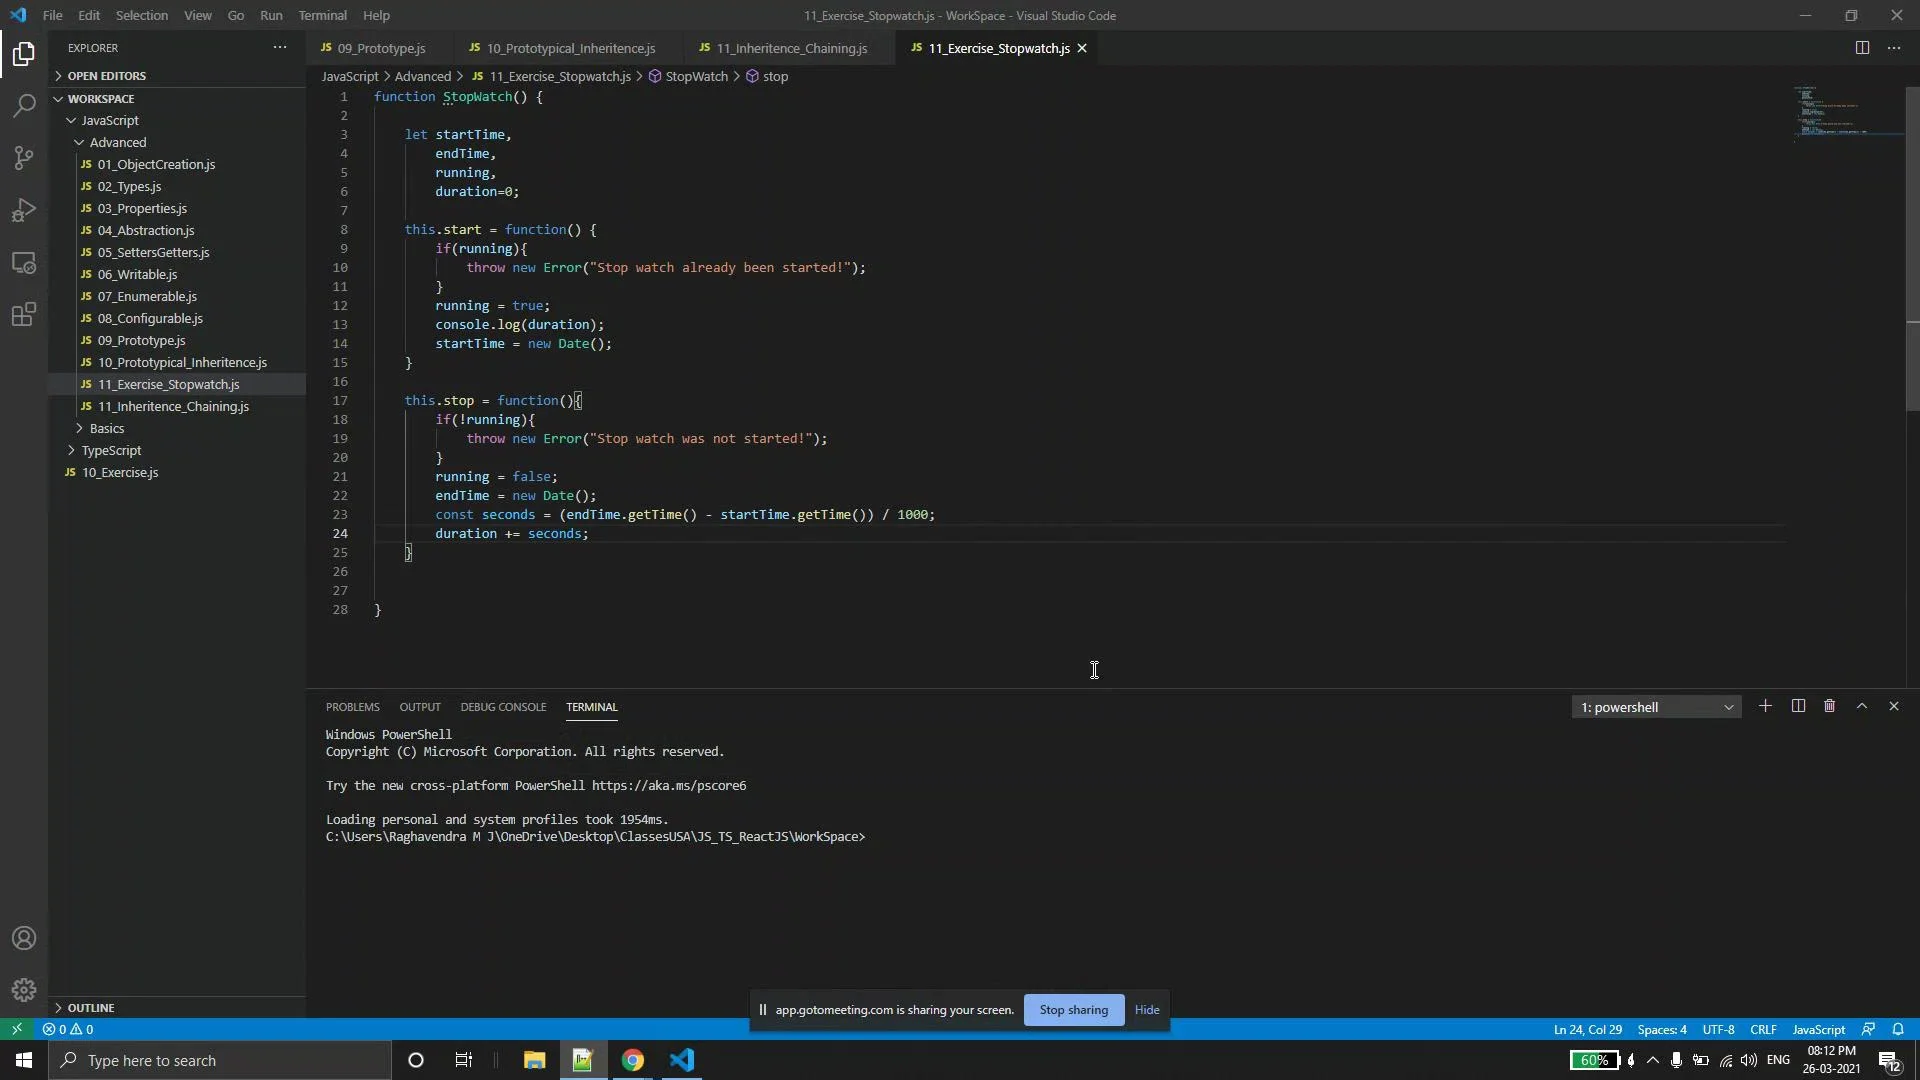Open remote window indicator in status bar
The width and height of the screenshot is (1920, 1080).
tap(17, 1029)
